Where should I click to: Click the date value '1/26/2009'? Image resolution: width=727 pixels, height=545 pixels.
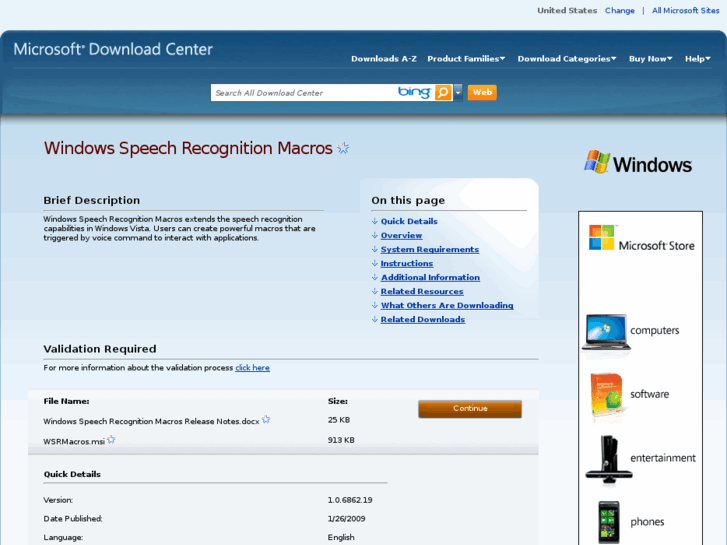coord(346,519)
